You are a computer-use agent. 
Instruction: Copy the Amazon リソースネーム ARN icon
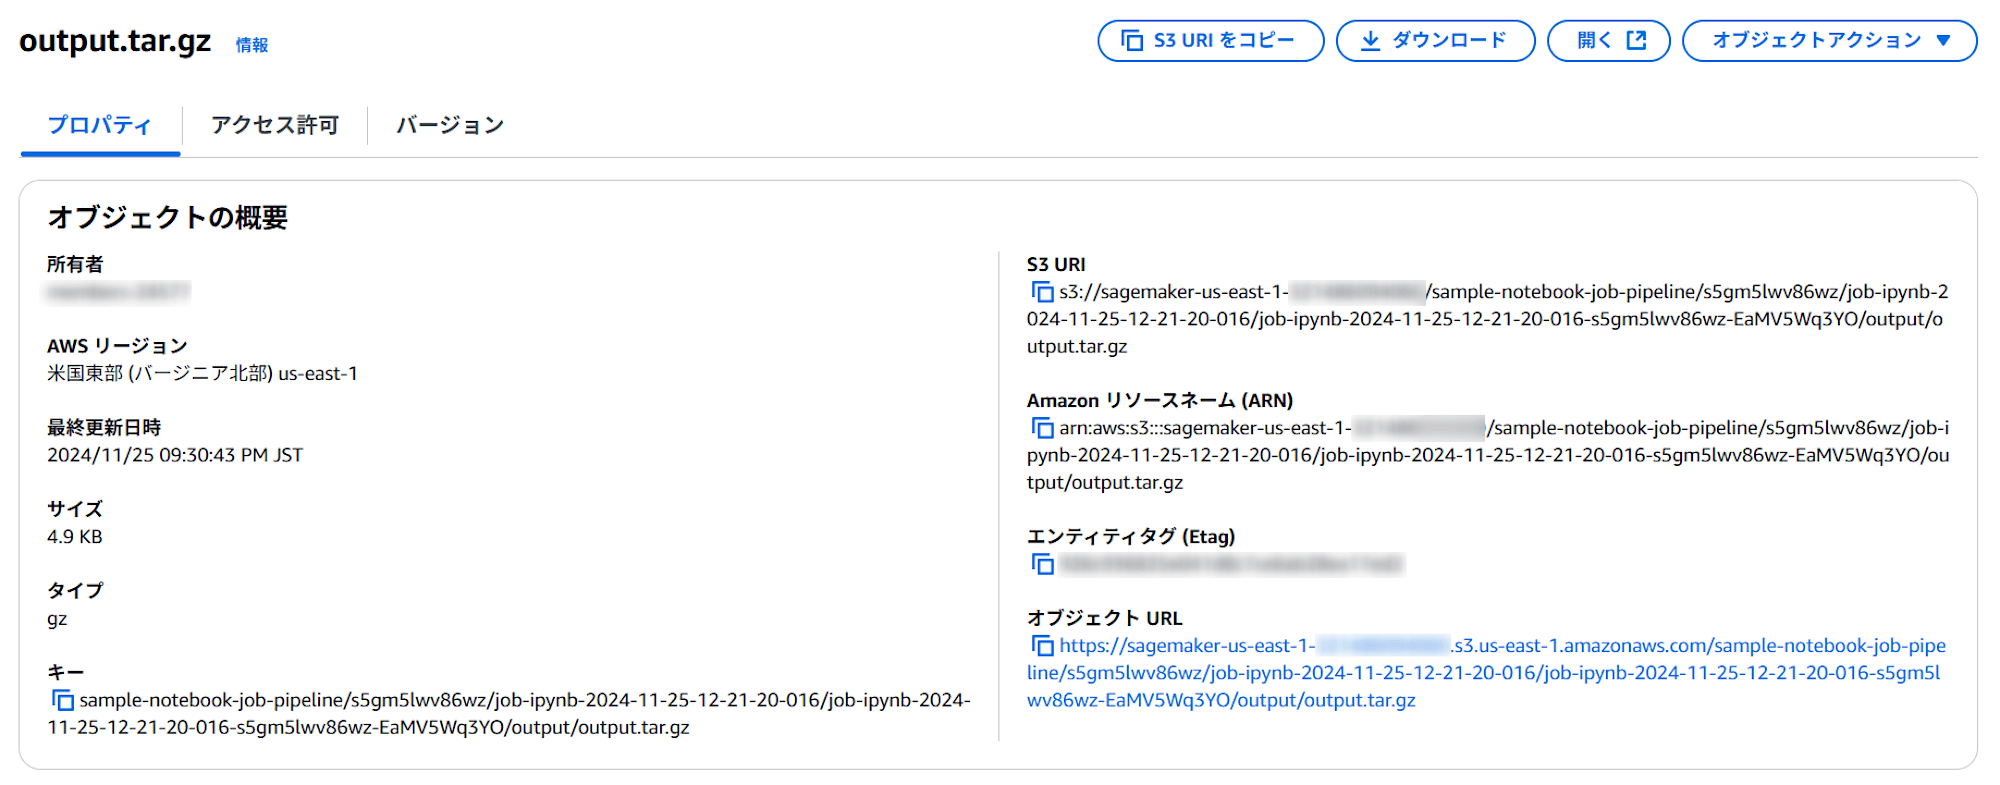pyautogui.click(x=1042, y=428)
